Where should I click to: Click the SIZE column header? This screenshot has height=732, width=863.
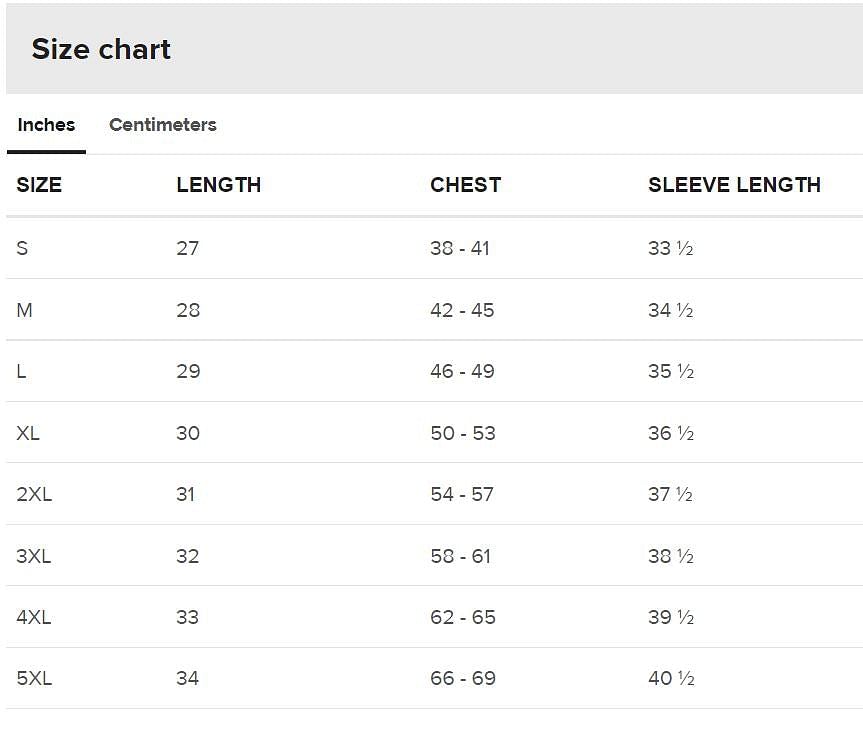pos(38,185)
